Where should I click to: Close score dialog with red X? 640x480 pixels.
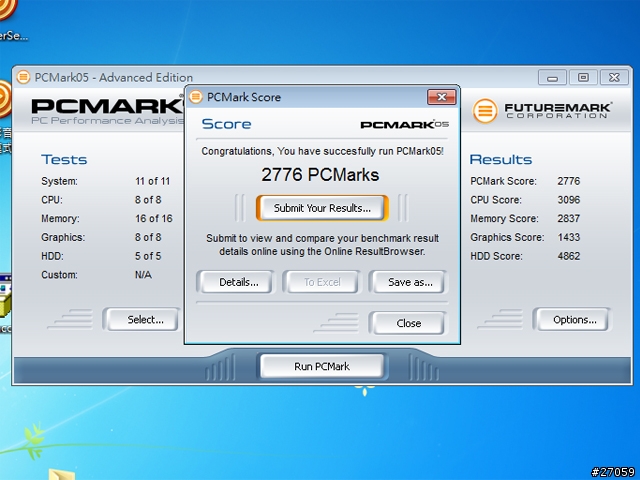point(442,97)
